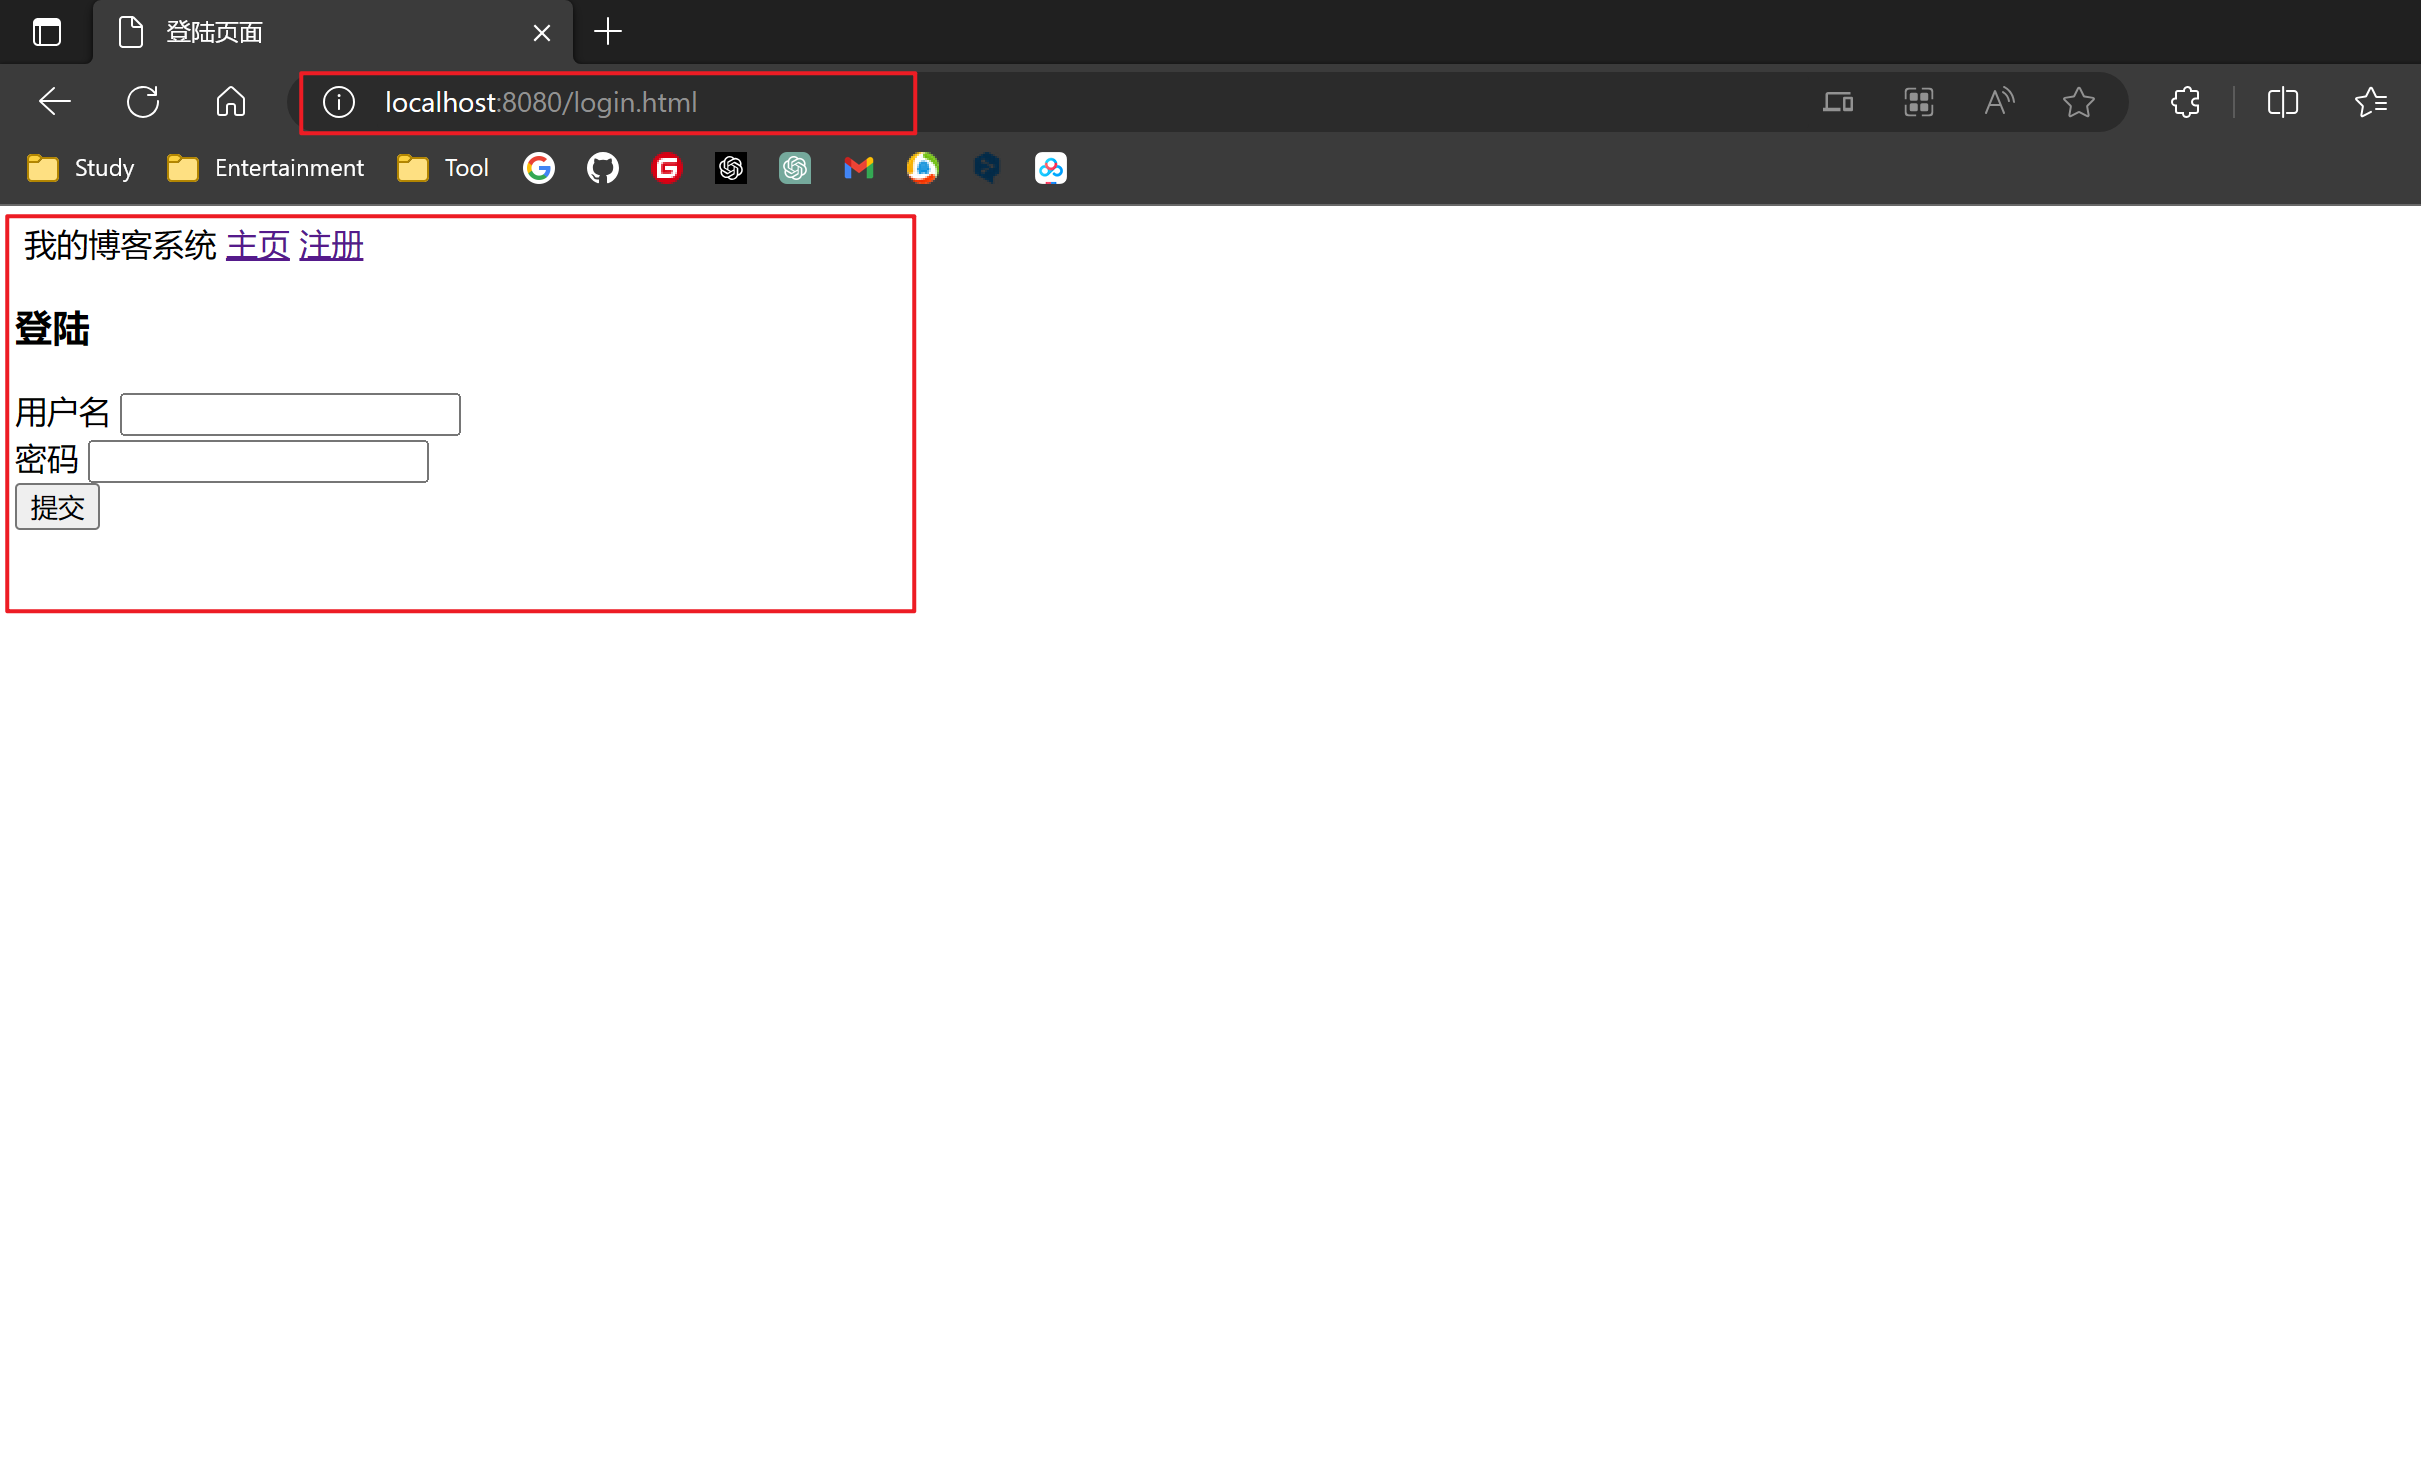Viewport: 2421px width, 1469px height.
Task: View site information icon in address bar
Action: point(339,102)
